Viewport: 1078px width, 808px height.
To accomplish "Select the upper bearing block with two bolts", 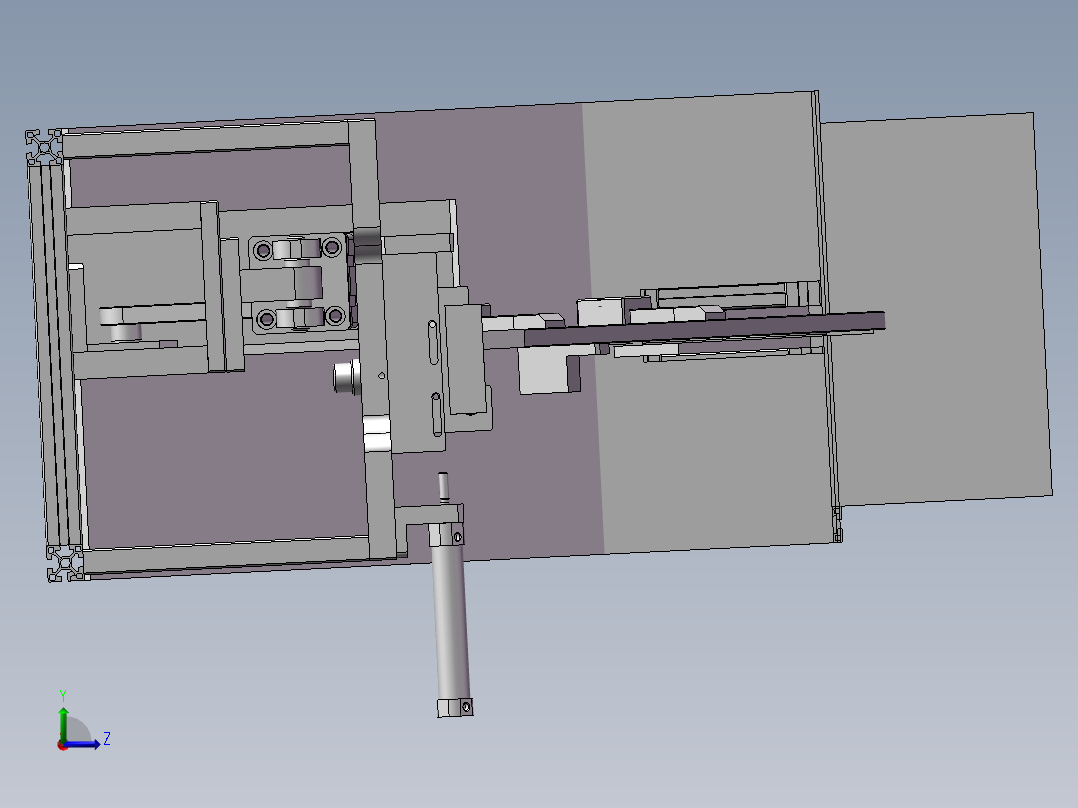I will [x=297, y=248].
